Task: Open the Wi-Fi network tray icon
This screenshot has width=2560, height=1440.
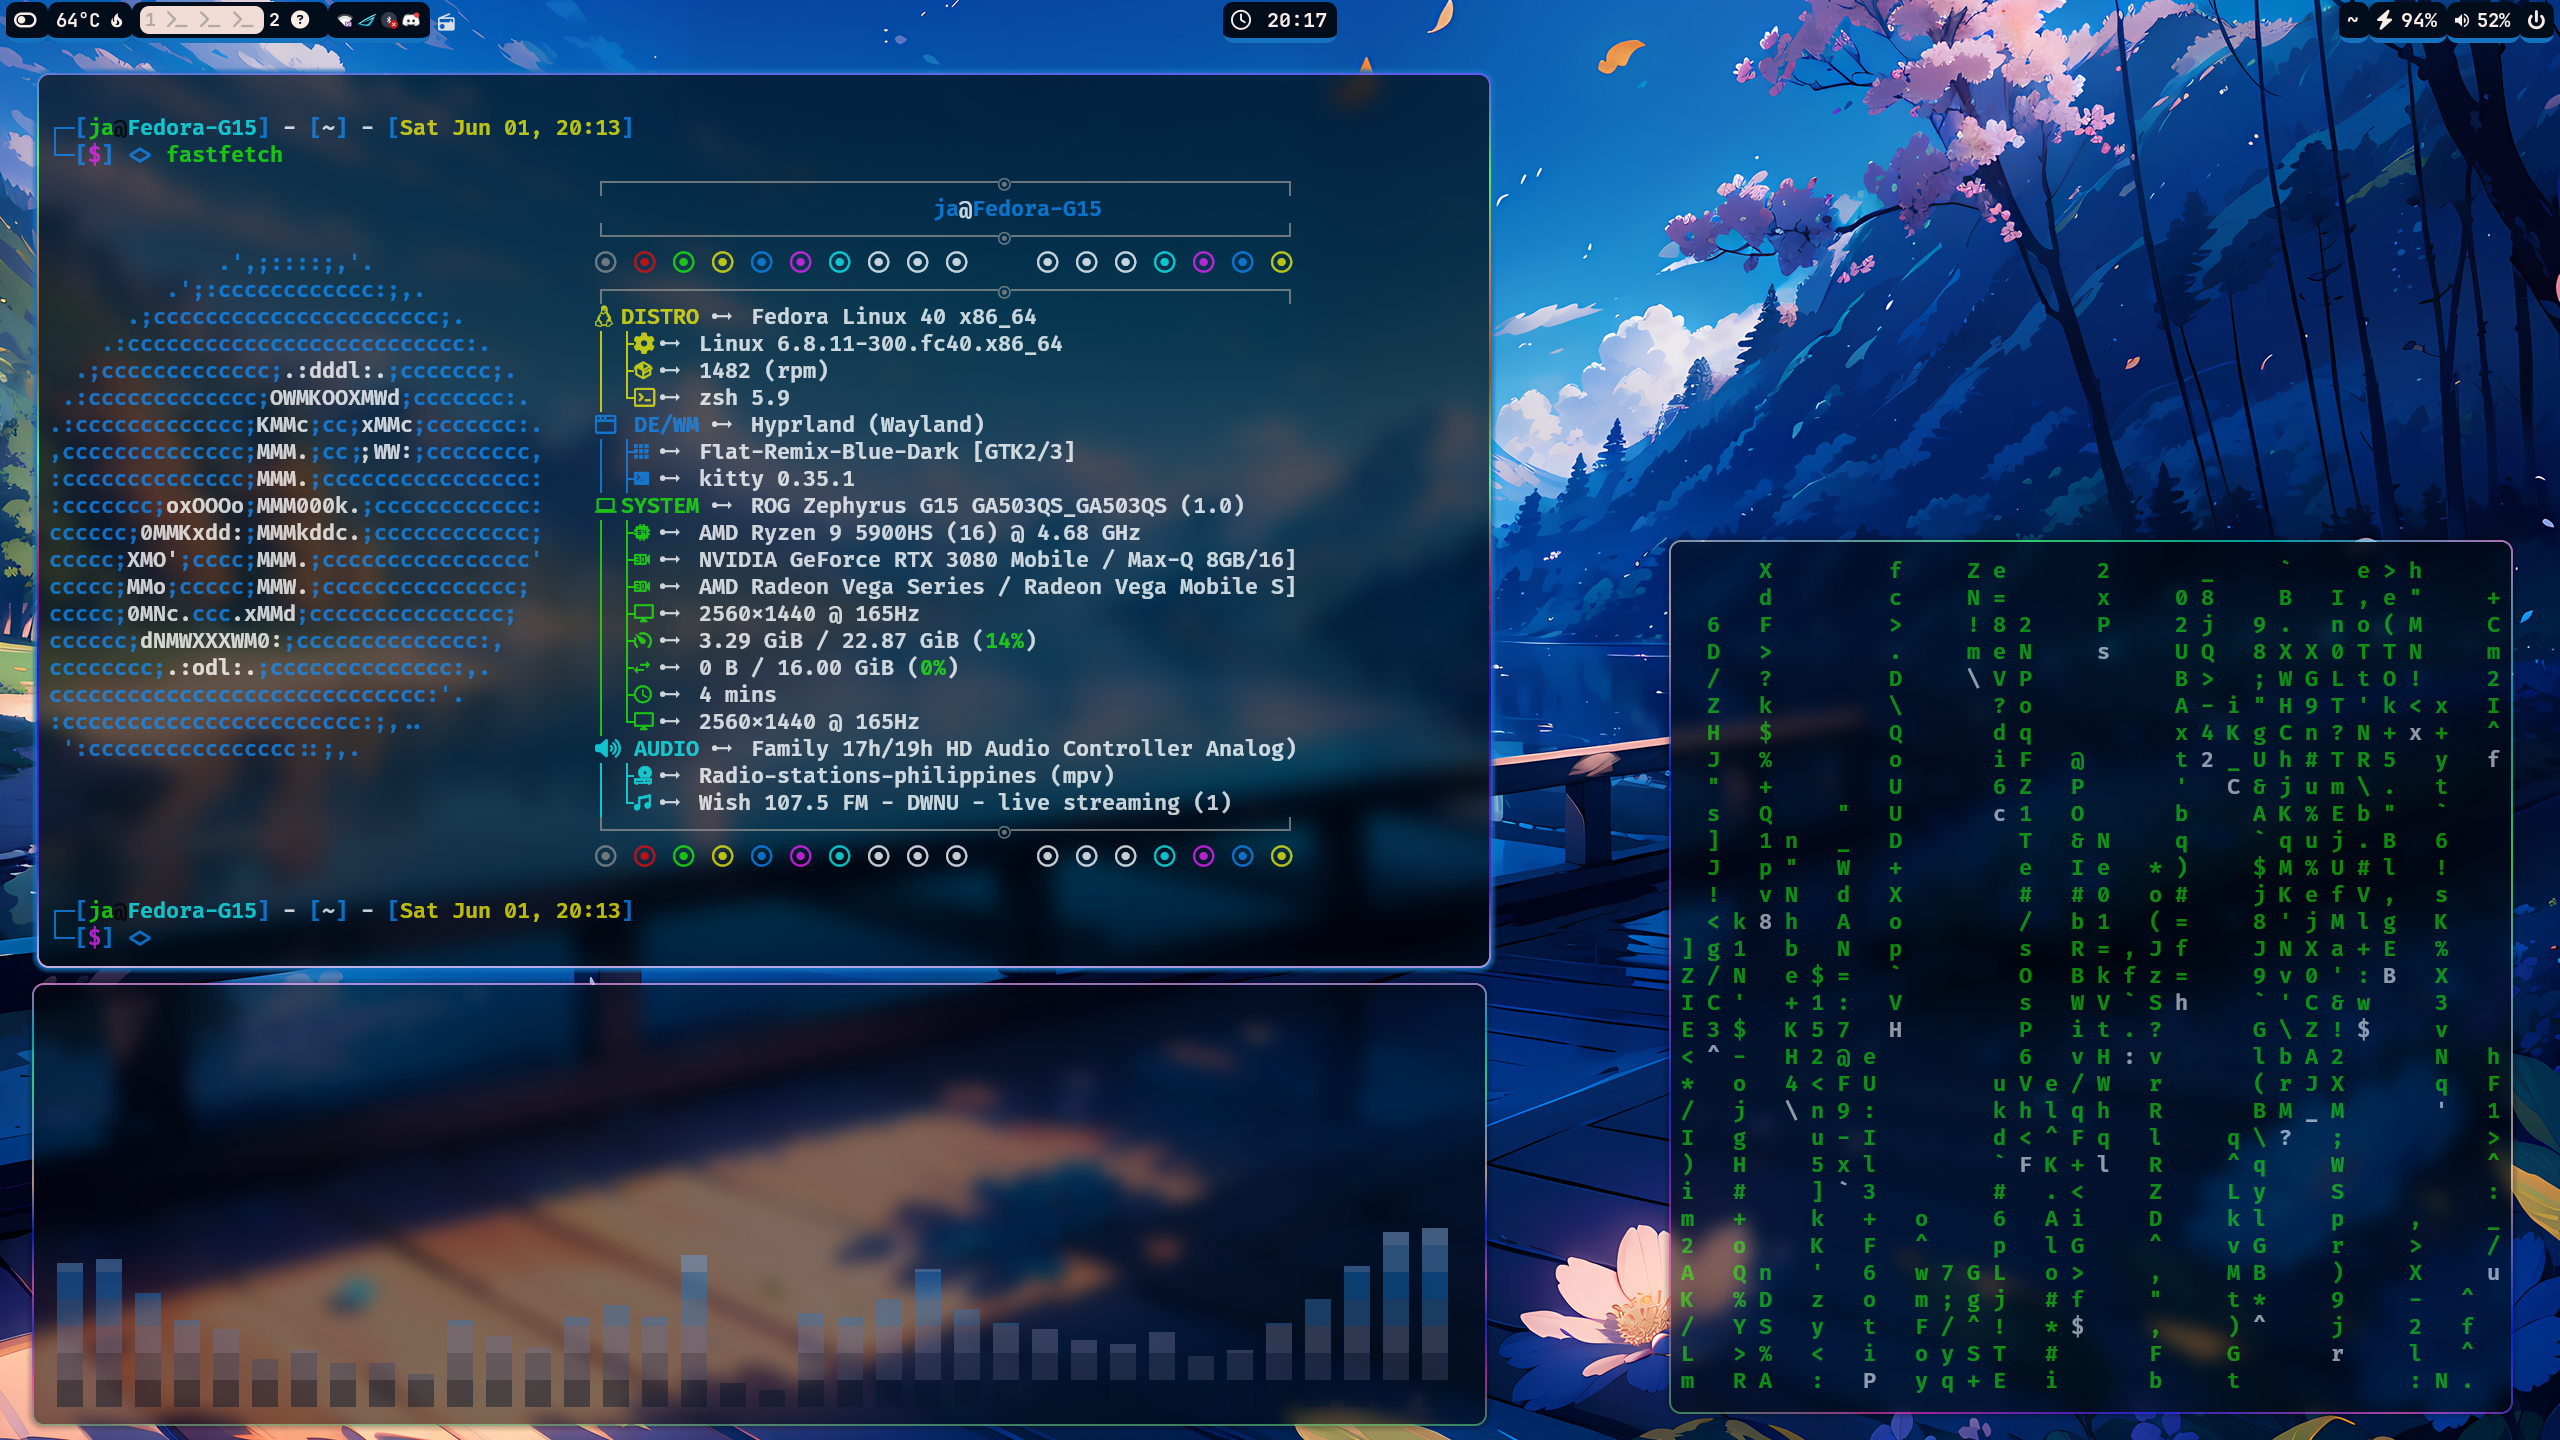Action: pos(345,20)
